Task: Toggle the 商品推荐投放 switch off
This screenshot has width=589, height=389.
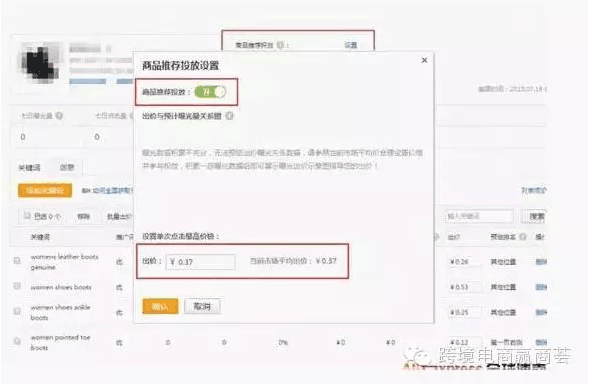Action: pos(210,92)
